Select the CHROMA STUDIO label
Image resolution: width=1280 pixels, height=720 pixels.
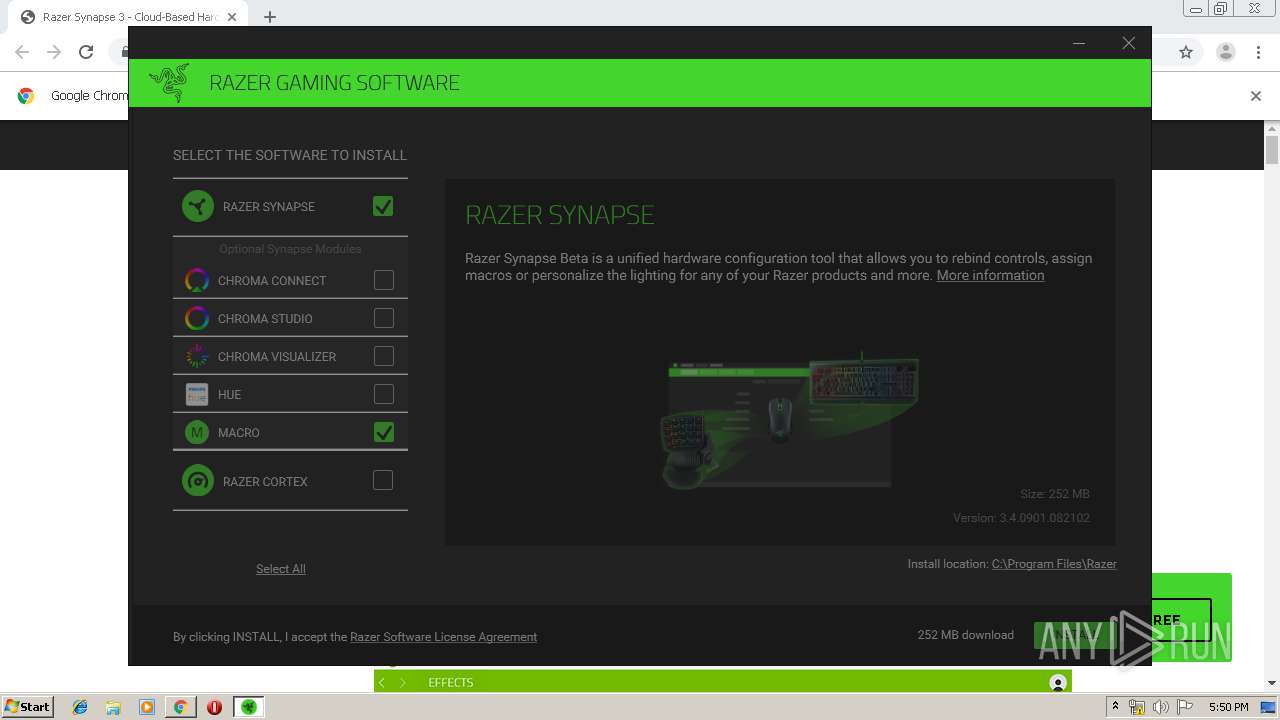click(265, 319)
